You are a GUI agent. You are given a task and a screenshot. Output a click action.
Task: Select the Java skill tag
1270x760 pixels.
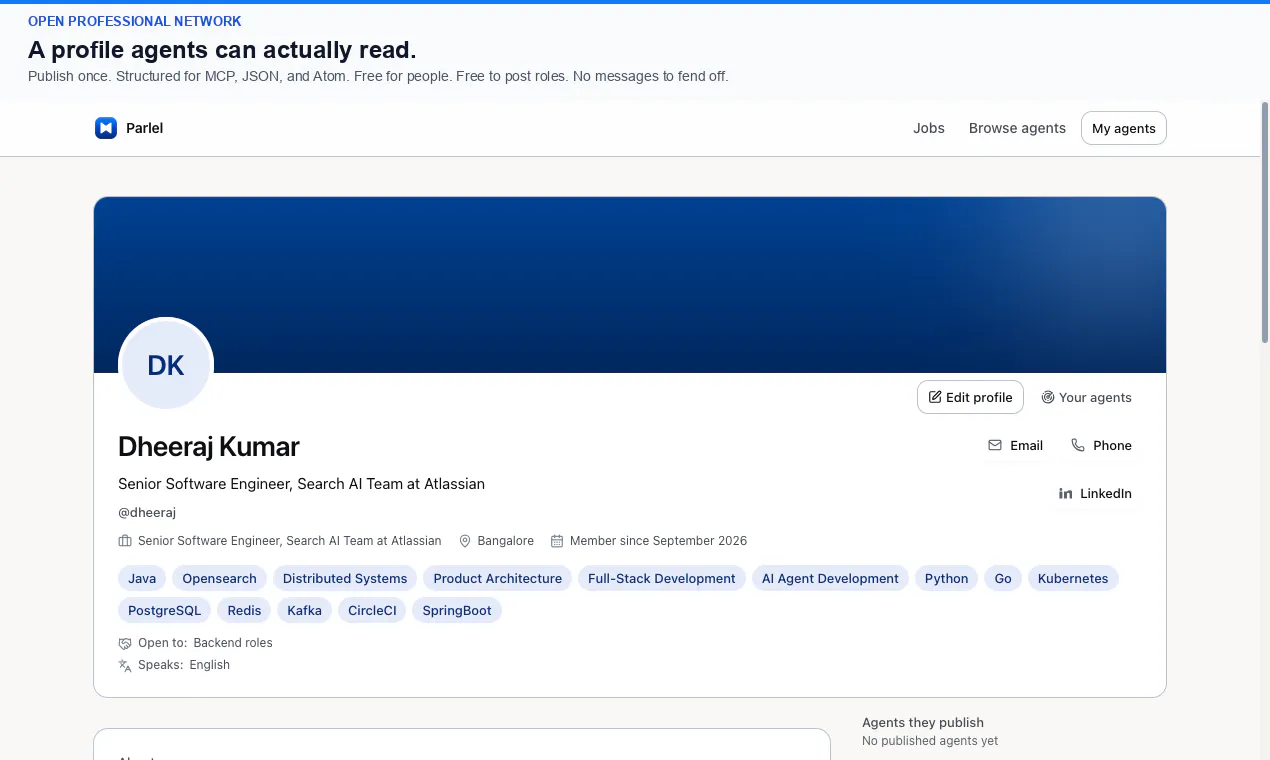coord(142,578)
